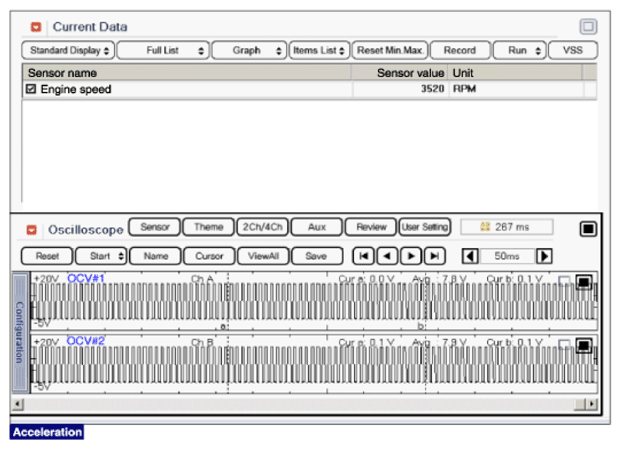Screen dimensions: 621x450
Task: Maximize the Current Data panel
Action: pyautogui.click(x=588, y=27)
